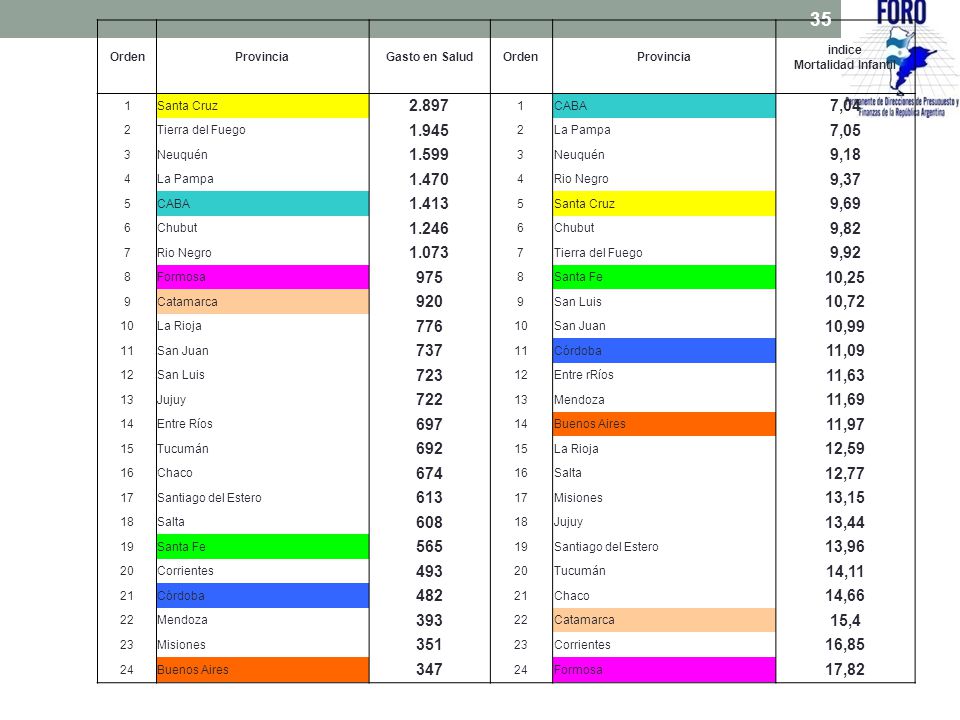Viewport: 960px width, 720px height.
Task: Click value 737 for San Juan
Action: (429, 350)
